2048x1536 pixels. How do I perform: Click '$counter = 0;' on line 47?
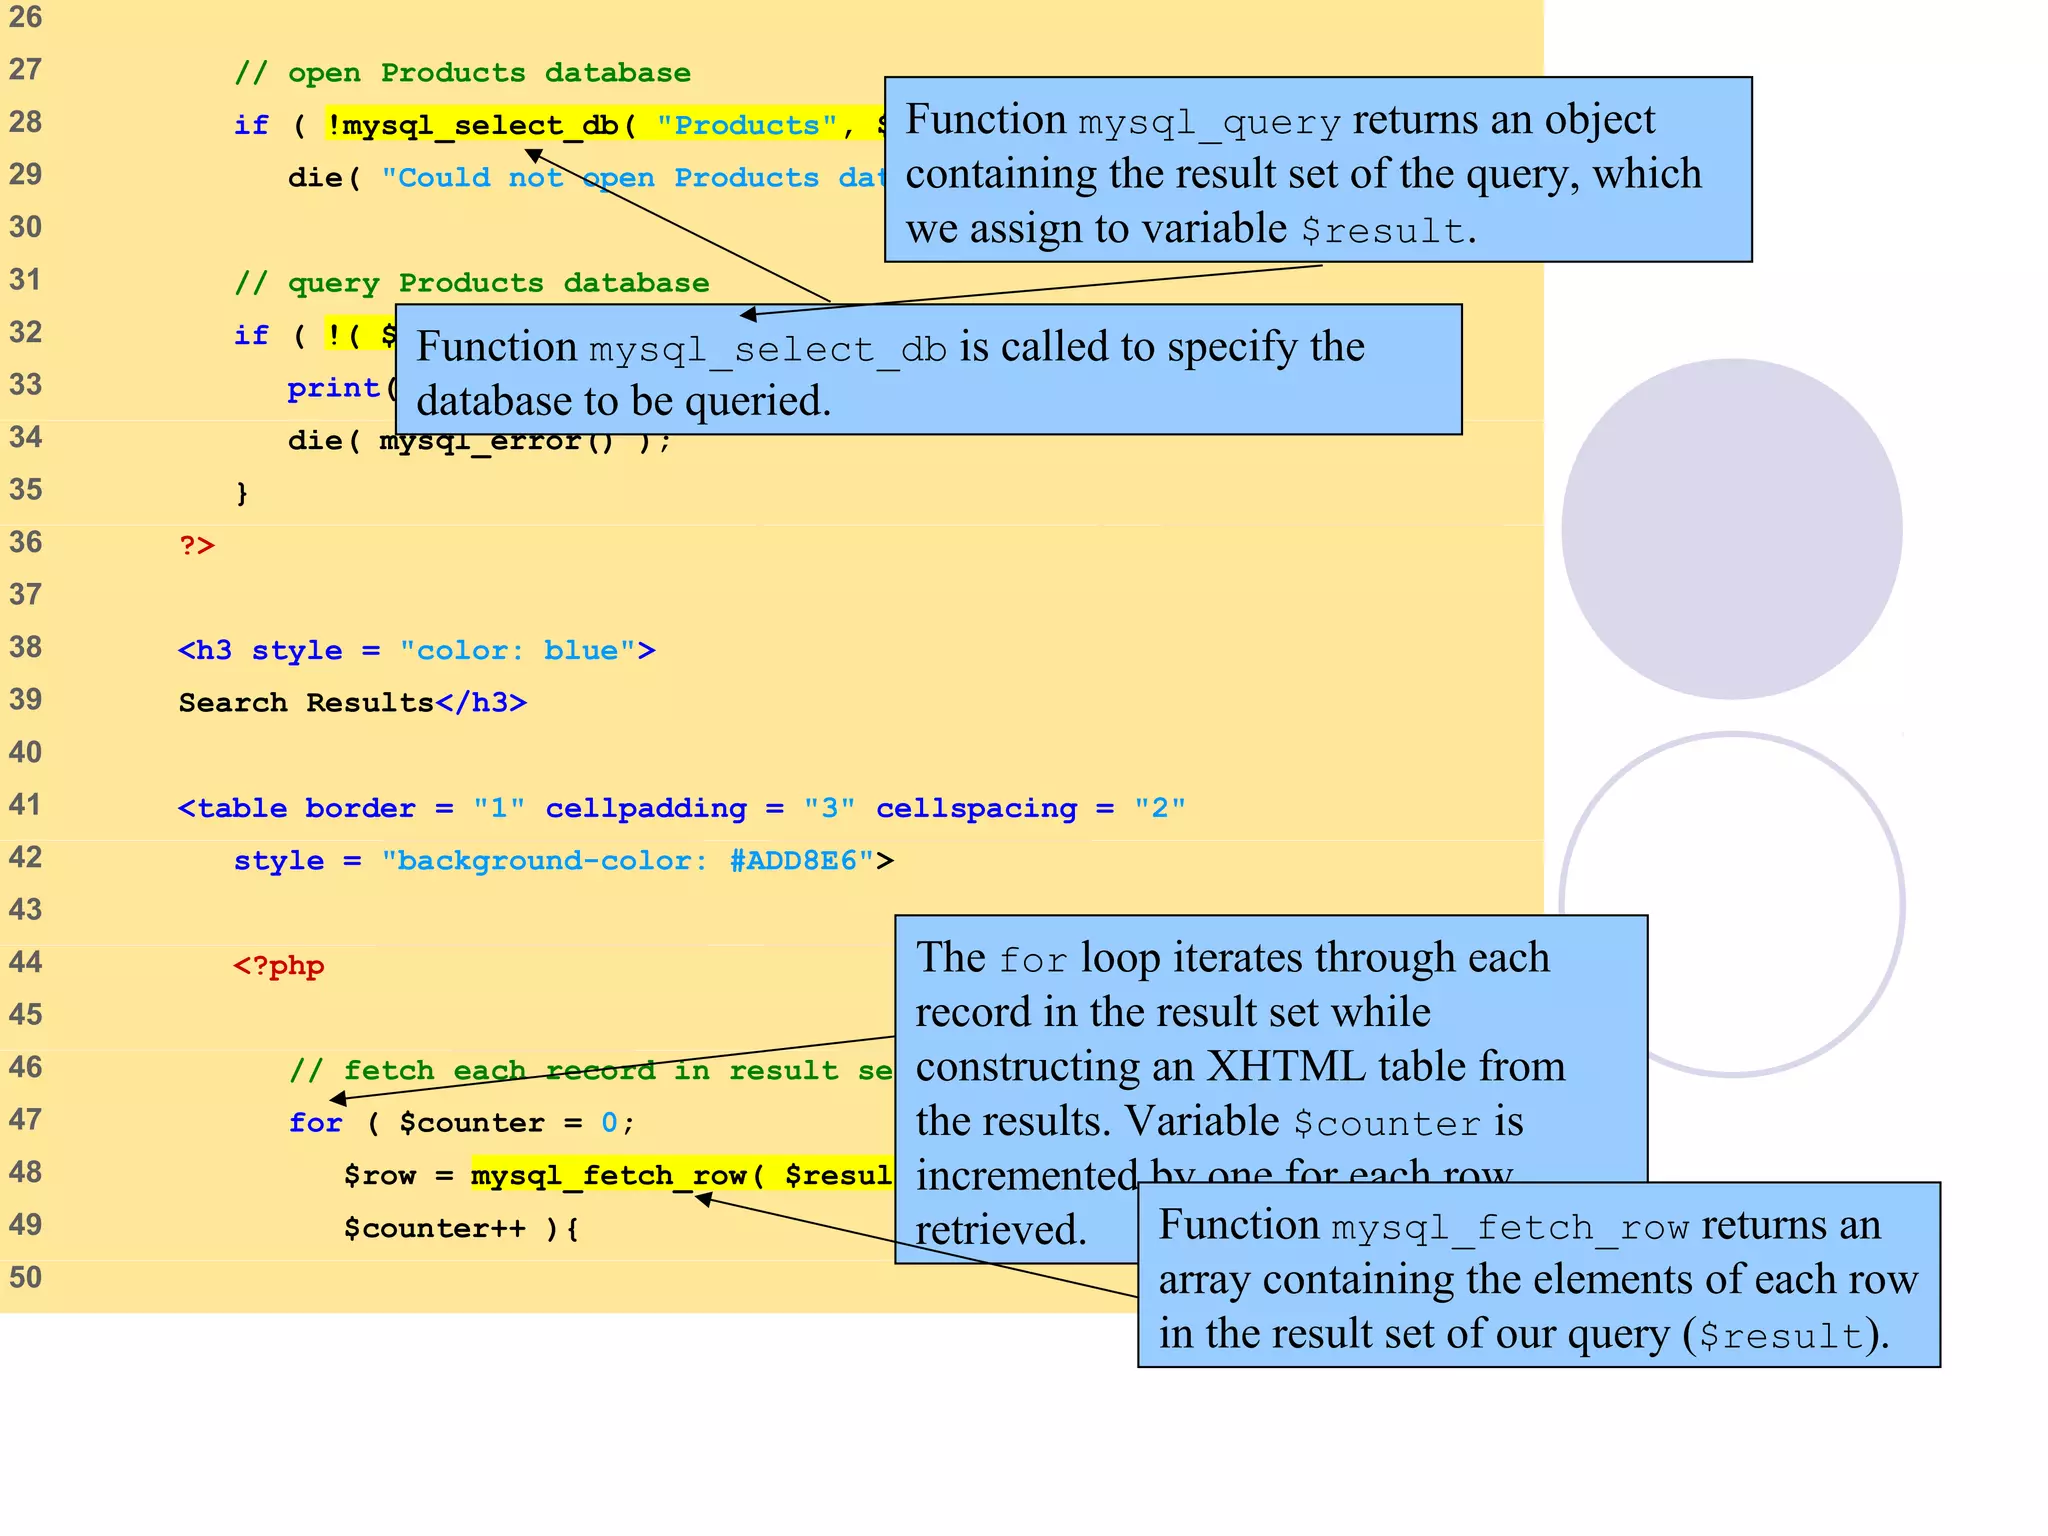pos(516,1123)
